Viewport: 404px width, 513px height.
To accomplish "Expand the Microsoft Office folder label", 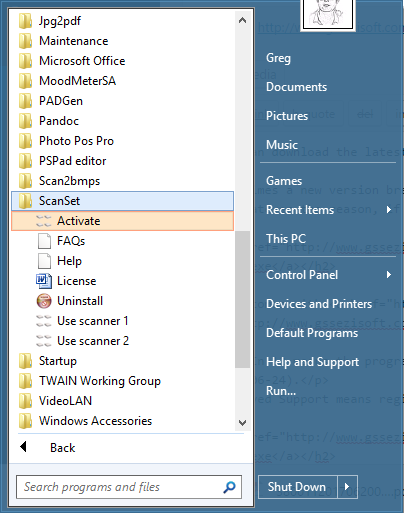I will click(x=82, y=61).
